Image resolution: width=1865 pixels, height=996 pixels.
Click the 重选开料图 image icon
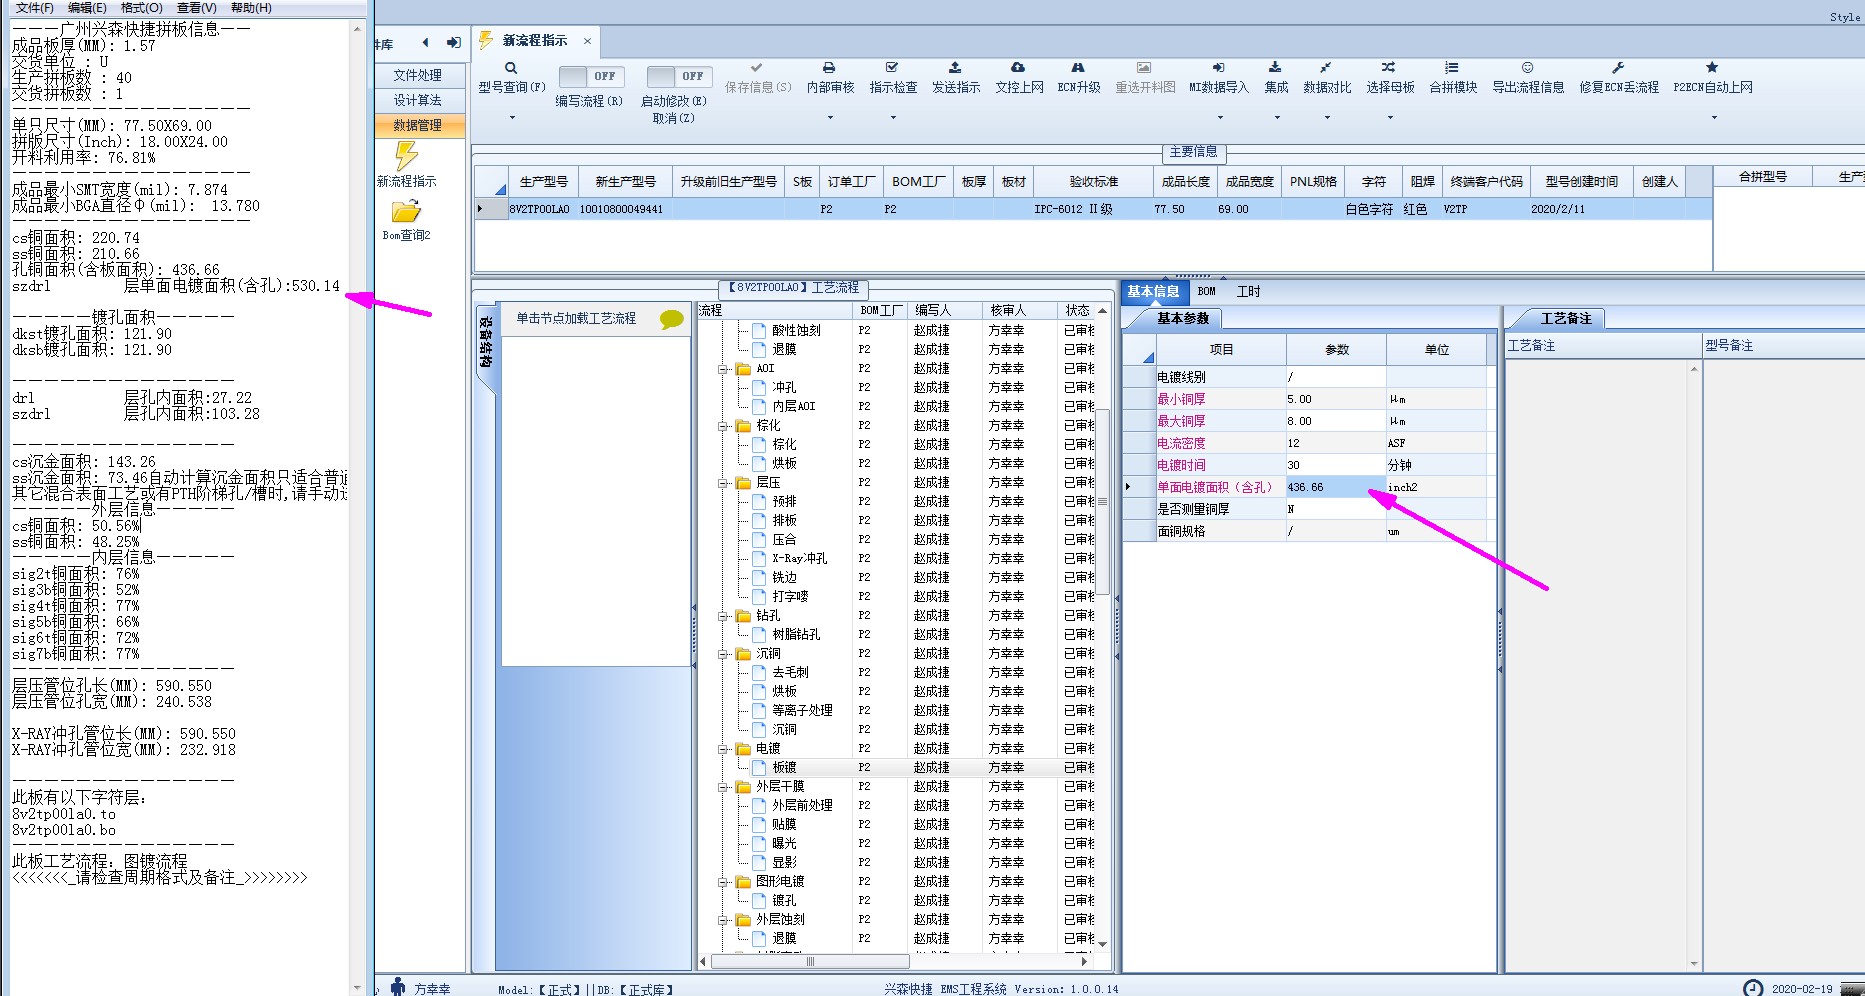tap(1144, 67)
